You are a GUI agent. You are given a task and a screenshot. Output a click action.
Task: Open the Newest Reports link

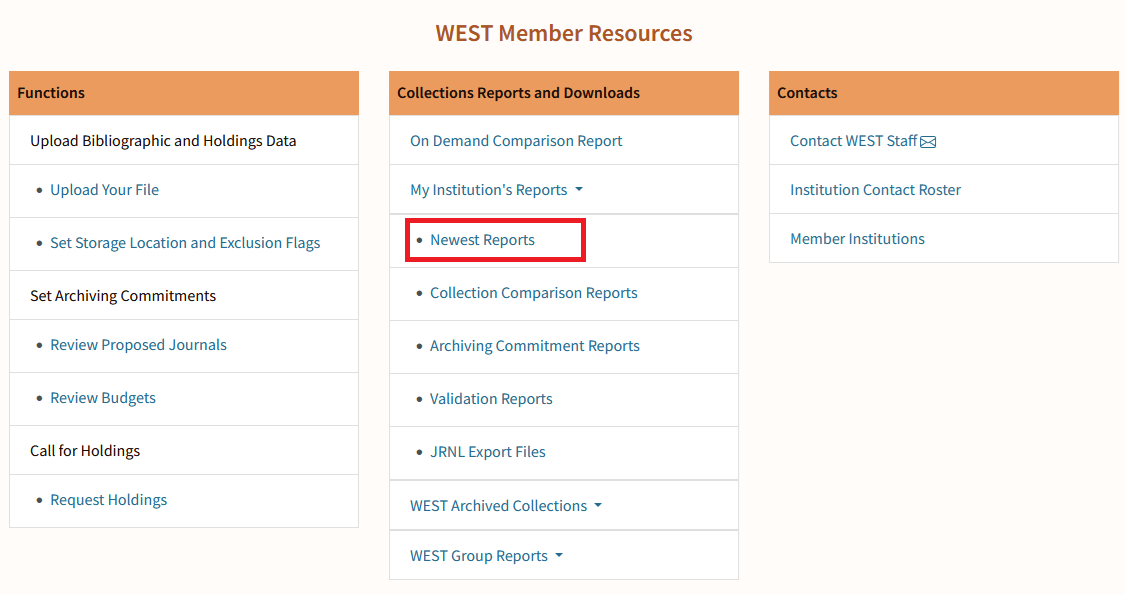tap(483, 240)
